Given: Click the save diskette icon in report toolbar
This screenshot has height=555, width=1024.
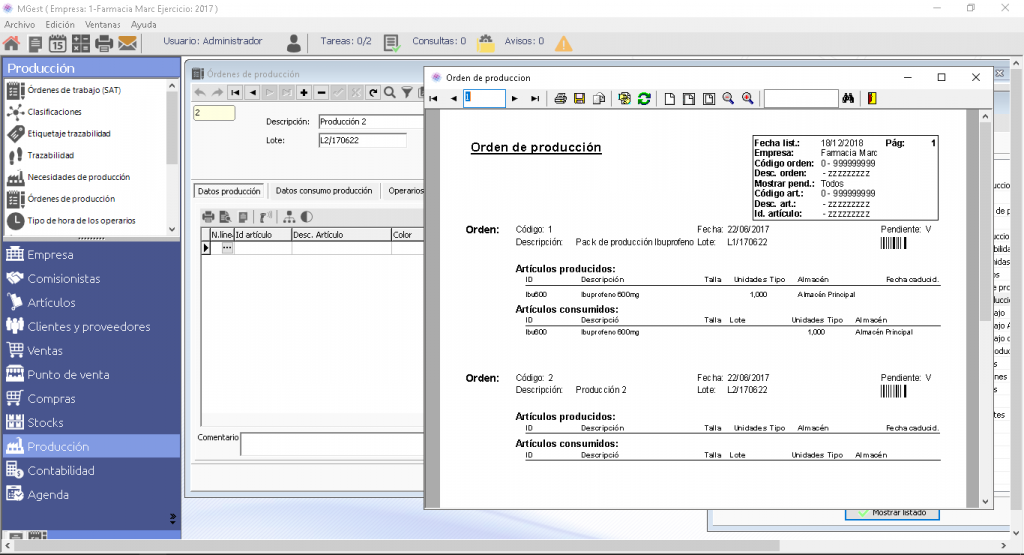Looking at the screenshot, I should tap(579, 99).
